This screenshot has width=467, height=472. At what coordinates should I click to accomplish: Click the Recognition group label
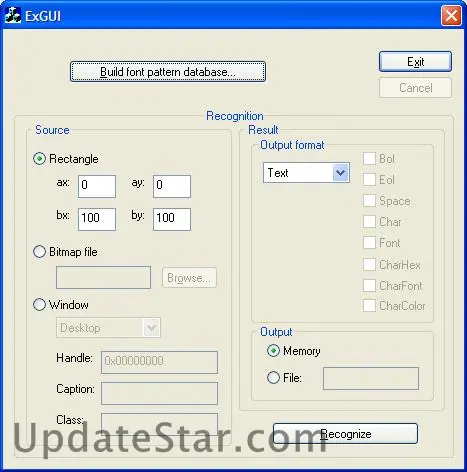[235, 116]
